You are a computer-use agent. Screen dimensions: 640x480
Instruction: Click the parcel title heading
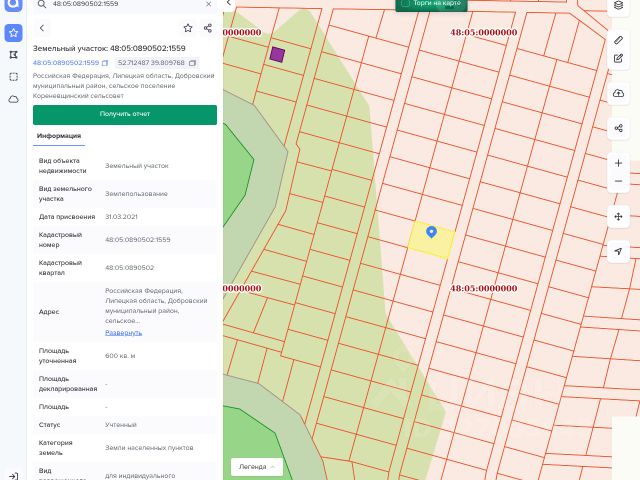[x=109, y=48]
